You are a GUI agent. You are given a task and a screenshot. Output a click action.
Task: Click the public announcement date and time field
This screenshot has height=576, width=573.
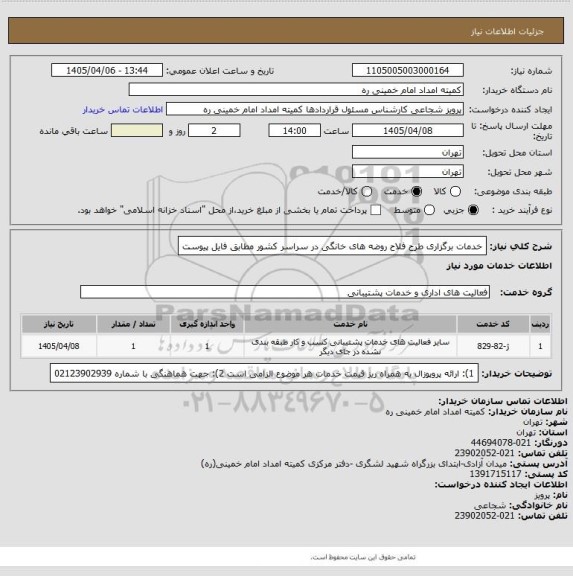pos(107,70)
